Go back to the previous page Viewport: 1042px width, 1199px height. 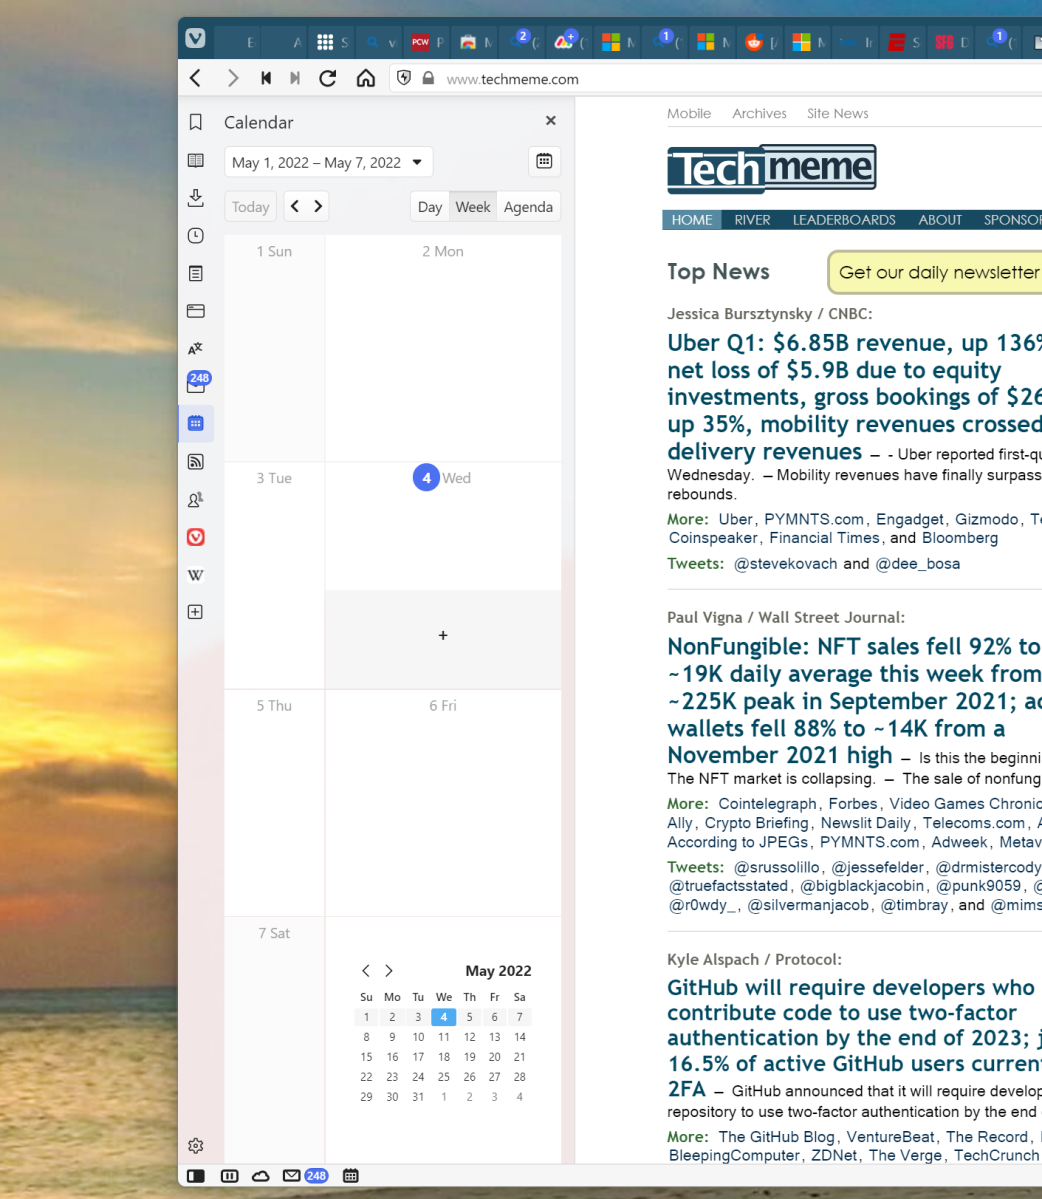[196, 78]
